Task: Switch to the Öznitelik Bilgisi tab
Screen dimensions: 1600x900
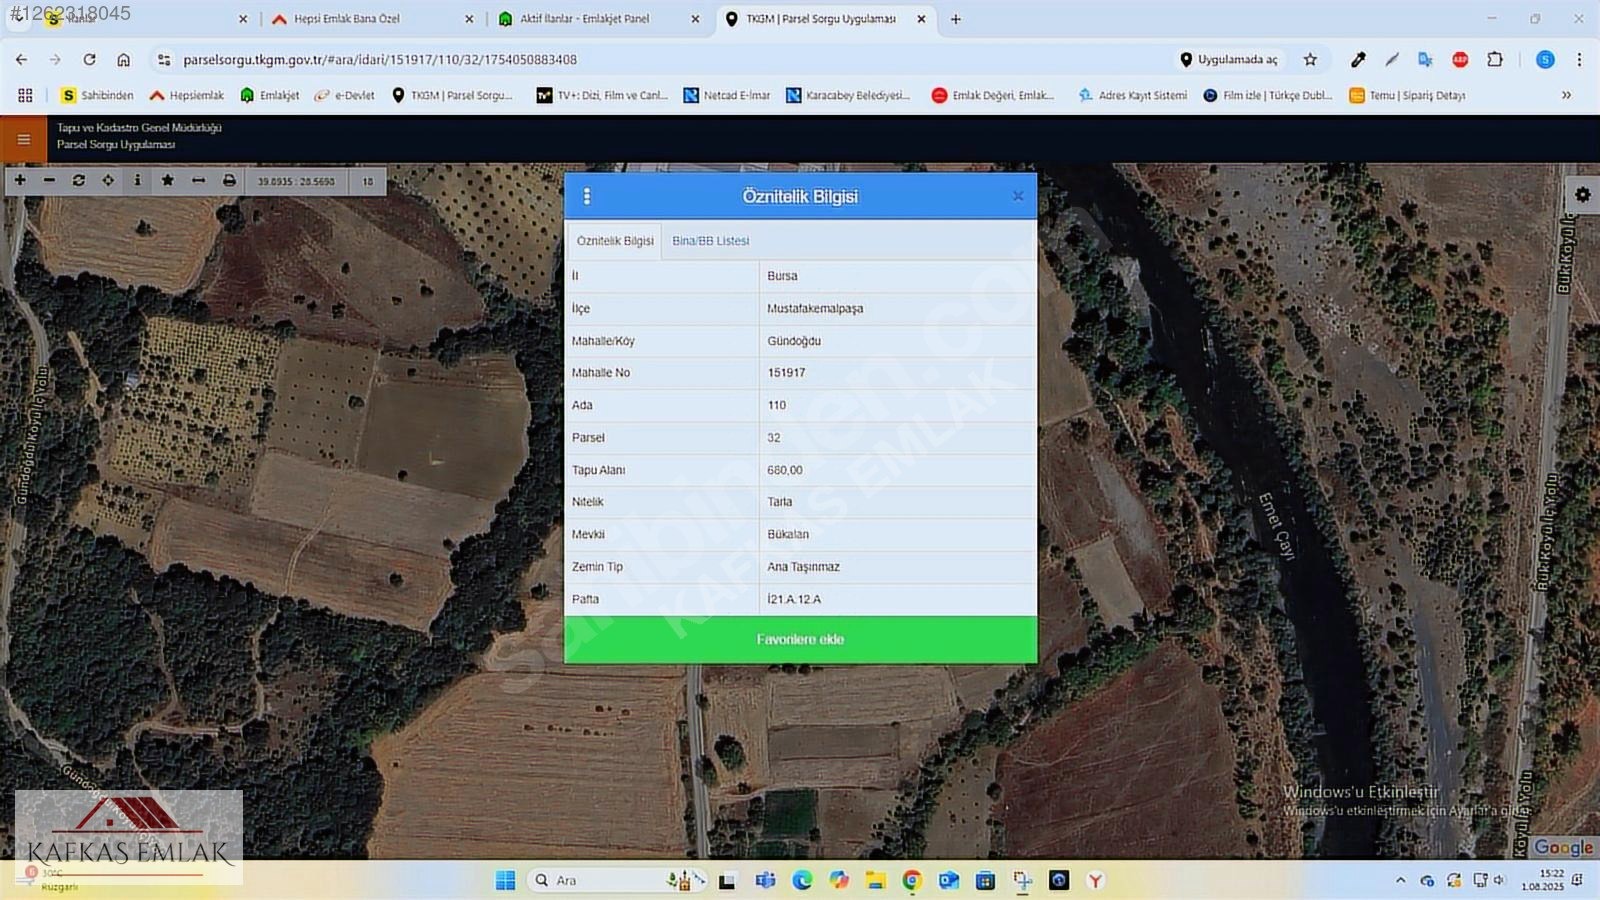Action: [x=615, y=241]
